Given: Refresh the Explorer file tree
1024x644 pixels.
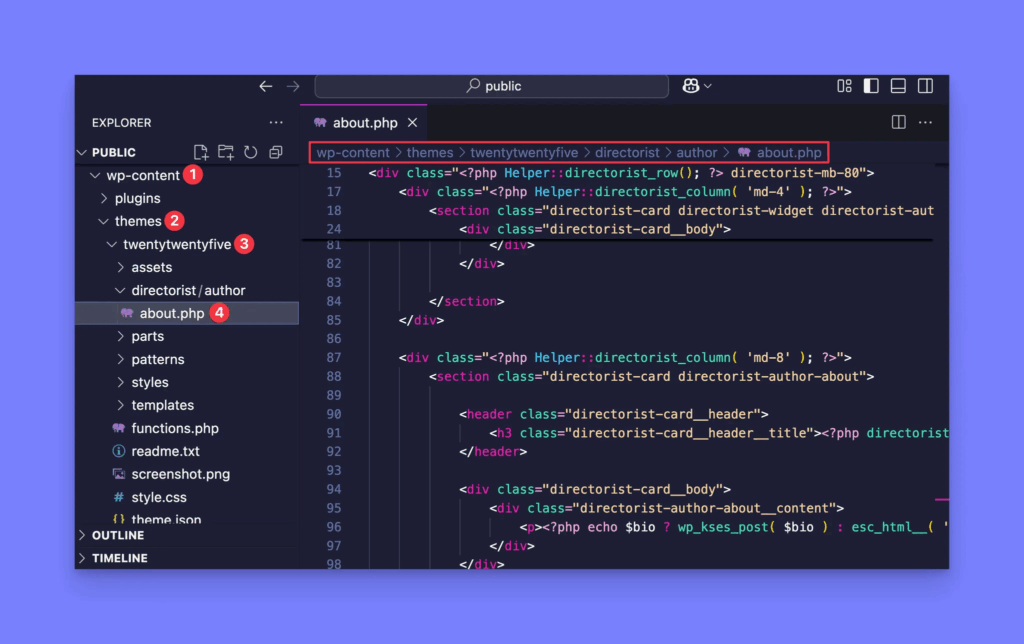Looking at the screenshot, I should coord(250,152).
